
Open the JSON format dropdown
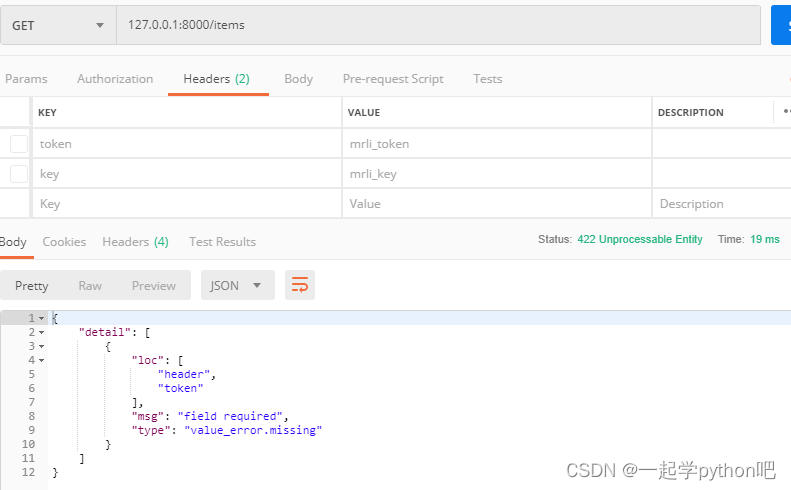pos(238,285)
